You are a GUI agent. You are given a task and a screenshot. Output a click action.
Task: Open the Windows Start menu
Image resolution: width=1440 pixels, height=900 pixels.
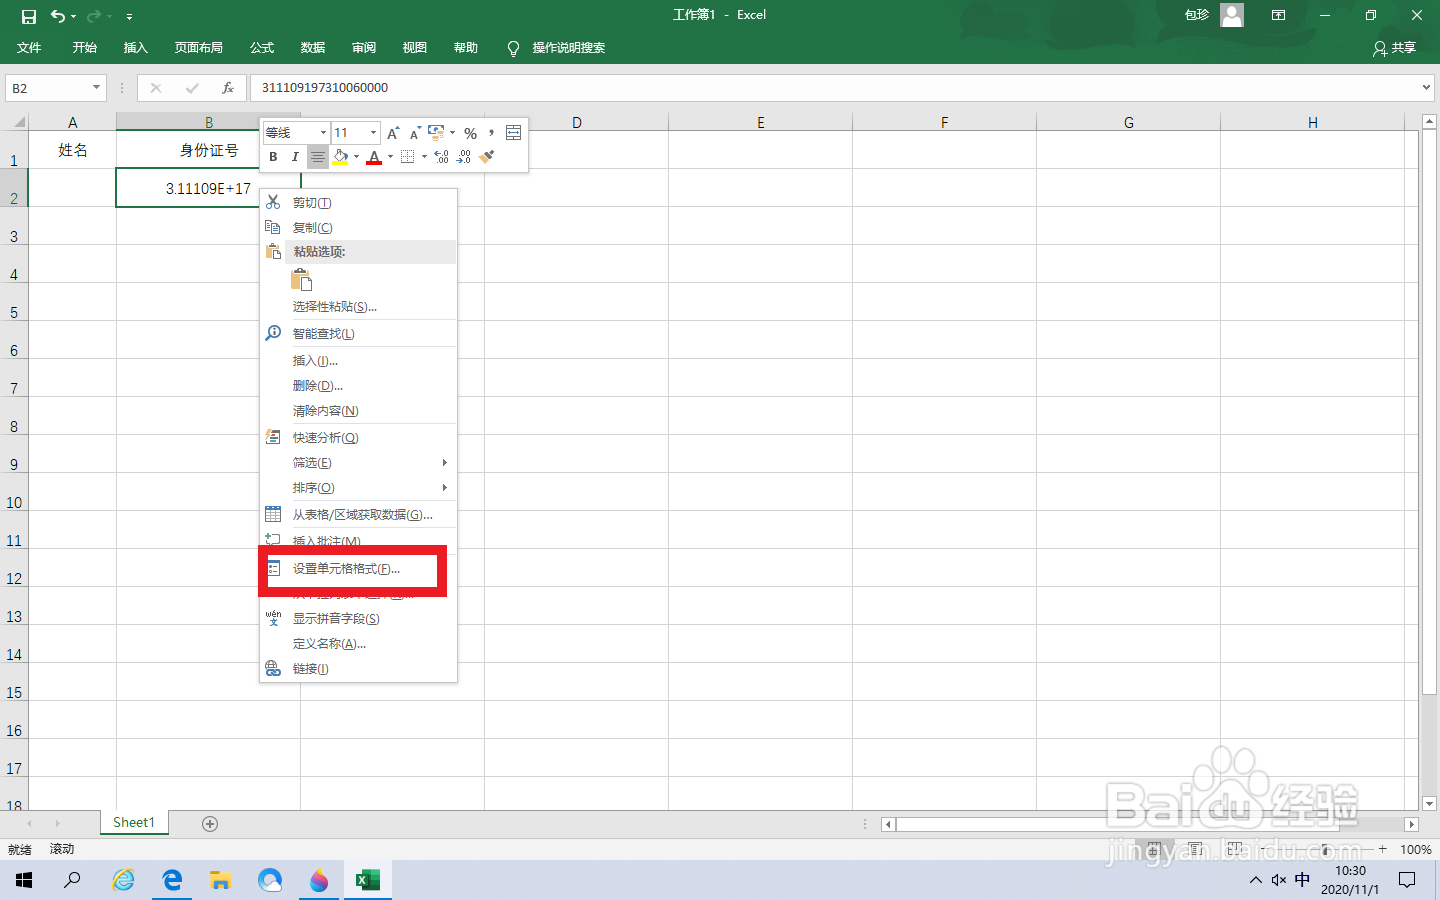tap(24, 880)
